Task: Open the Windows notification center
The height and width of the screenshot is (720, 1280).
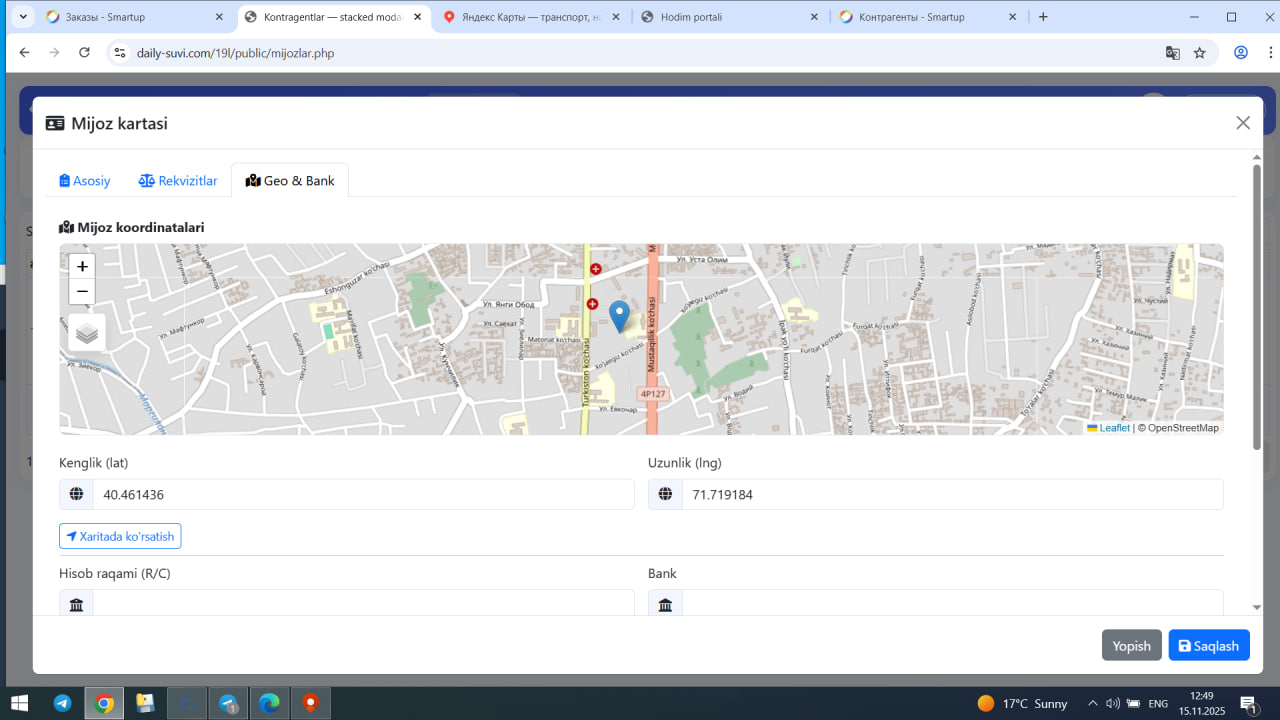Action: tap(1248, 703)
